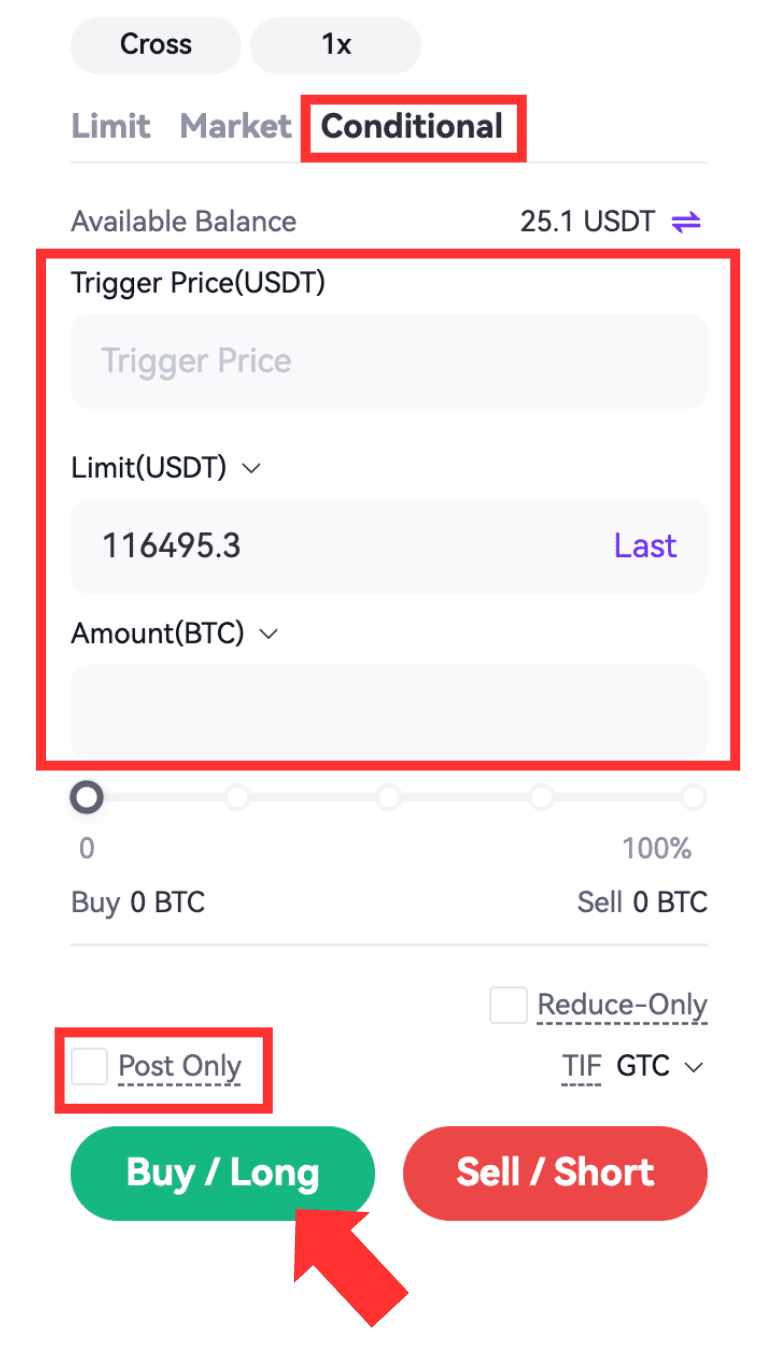Switch to the Market tab

235,127
